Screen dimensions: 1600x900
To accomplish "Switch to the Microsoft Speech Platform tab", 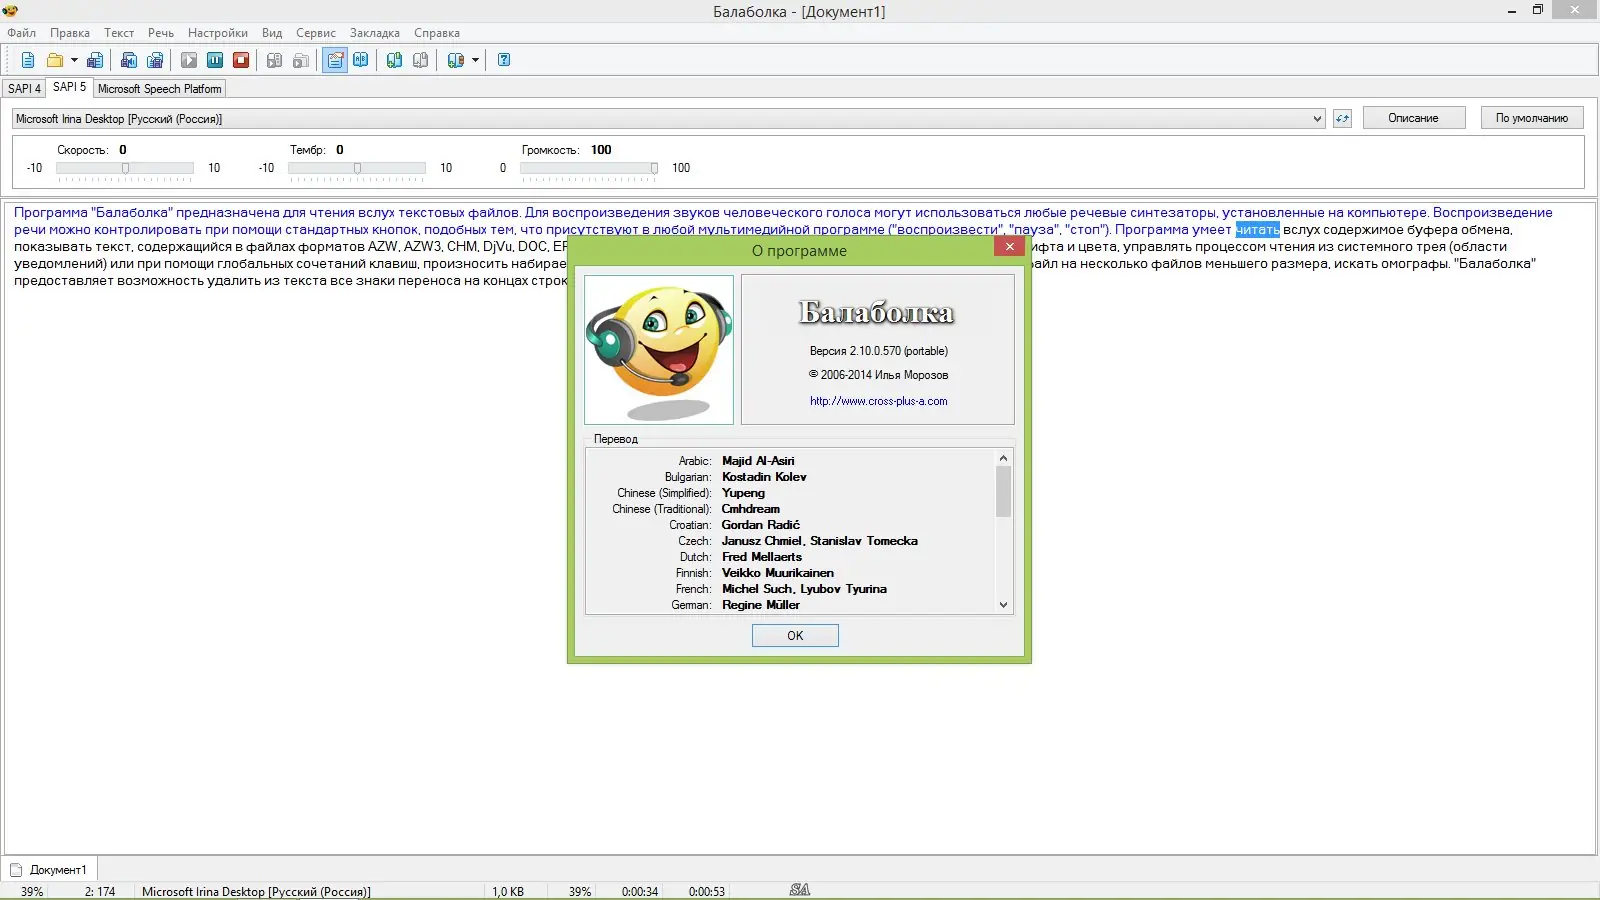I will pyautogui.click(x=160, y=89).
